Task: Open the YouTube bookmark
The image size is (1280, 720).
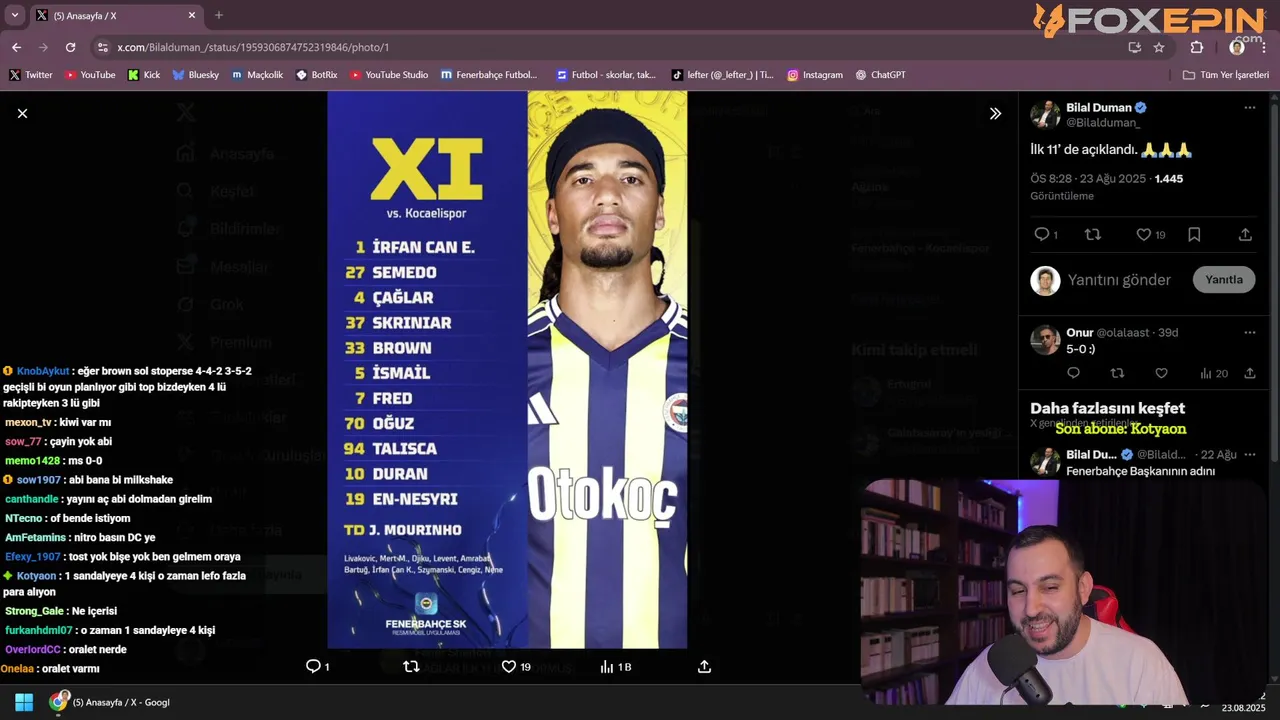Action: coord(90,75)
